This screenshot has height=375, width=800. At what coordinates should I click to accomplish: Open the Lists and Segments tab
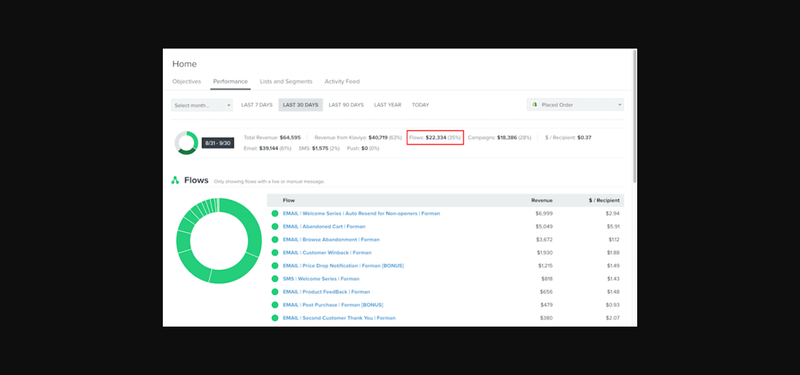pyautogui.click(x=286, y=82)
